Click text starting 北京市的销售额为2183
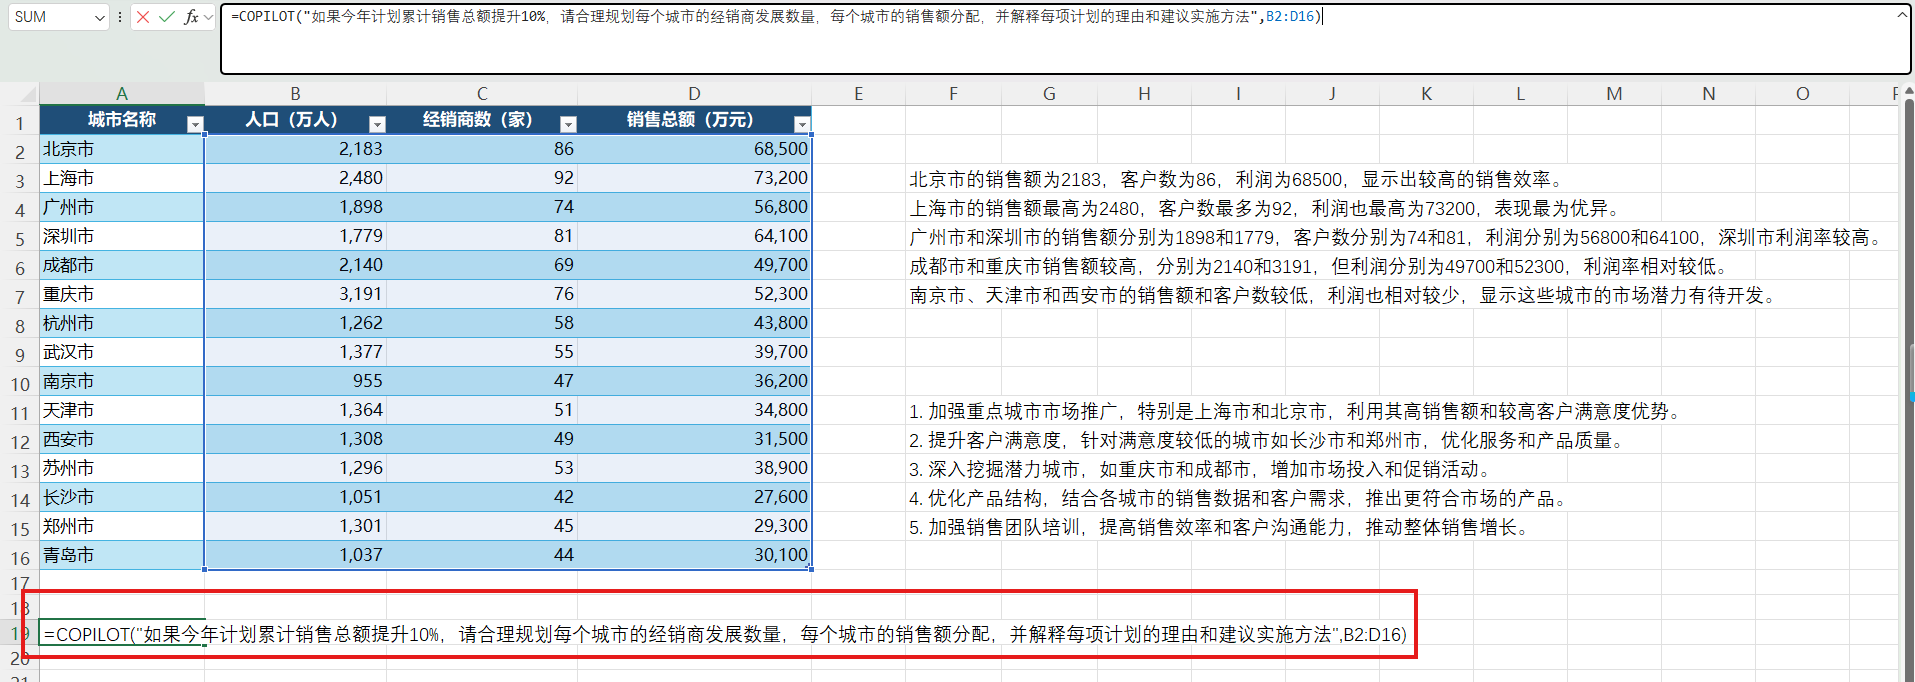Image resolution: width=1915 pixels, height=682 pixels. point(1237,180)
